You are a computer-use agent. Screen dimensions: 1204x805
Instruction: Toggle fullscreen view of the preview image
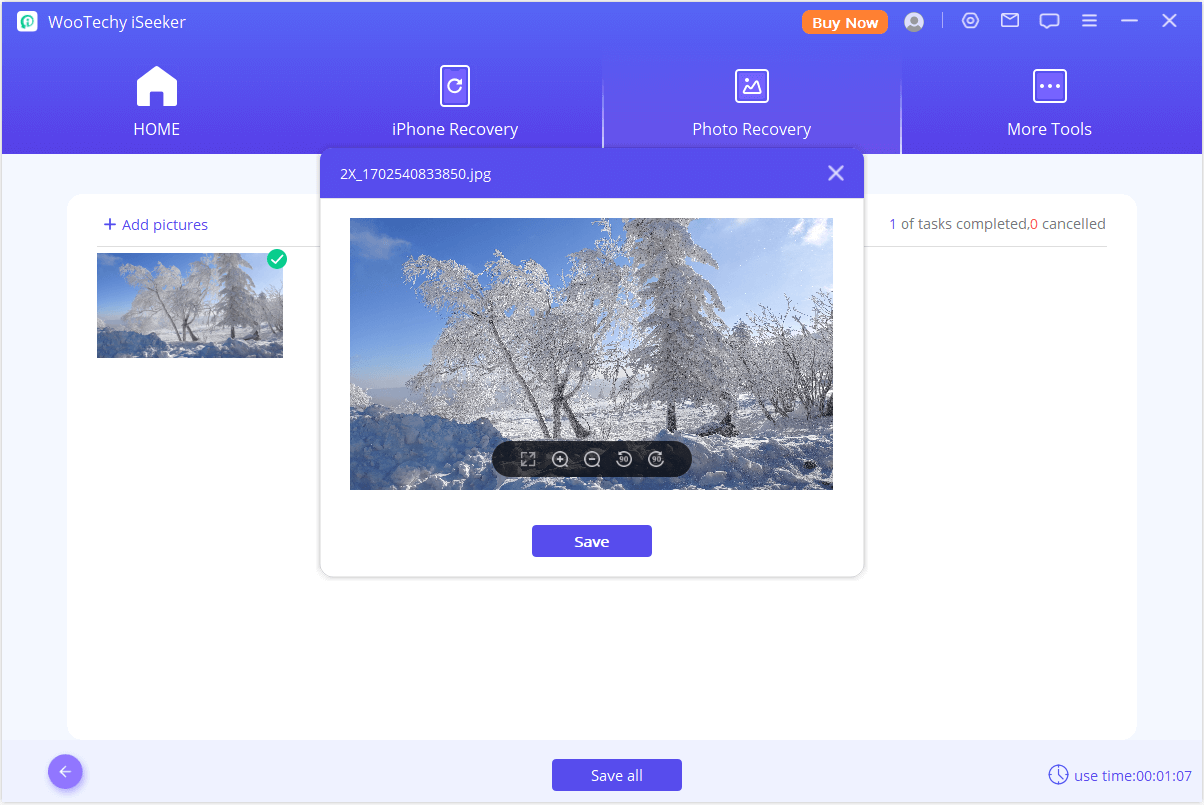click(x=528, y=459)
